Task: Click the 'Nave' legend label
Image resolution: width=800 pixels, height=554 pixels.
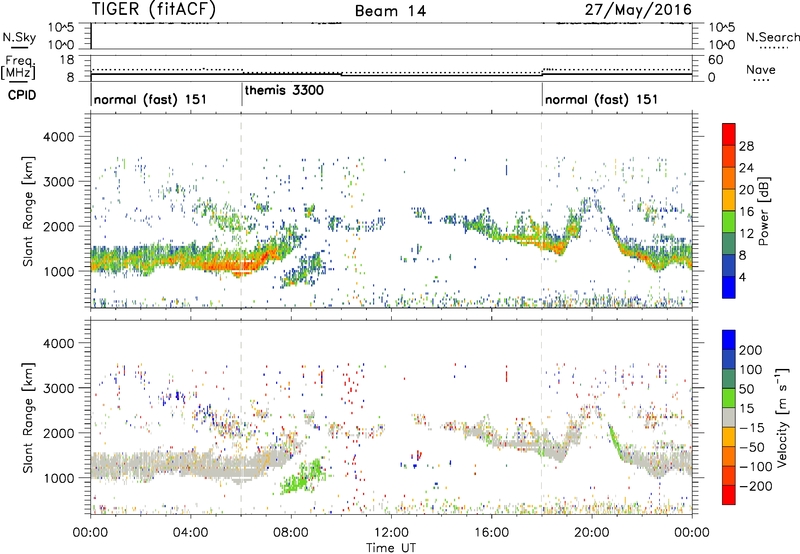Action: point(761,70)
